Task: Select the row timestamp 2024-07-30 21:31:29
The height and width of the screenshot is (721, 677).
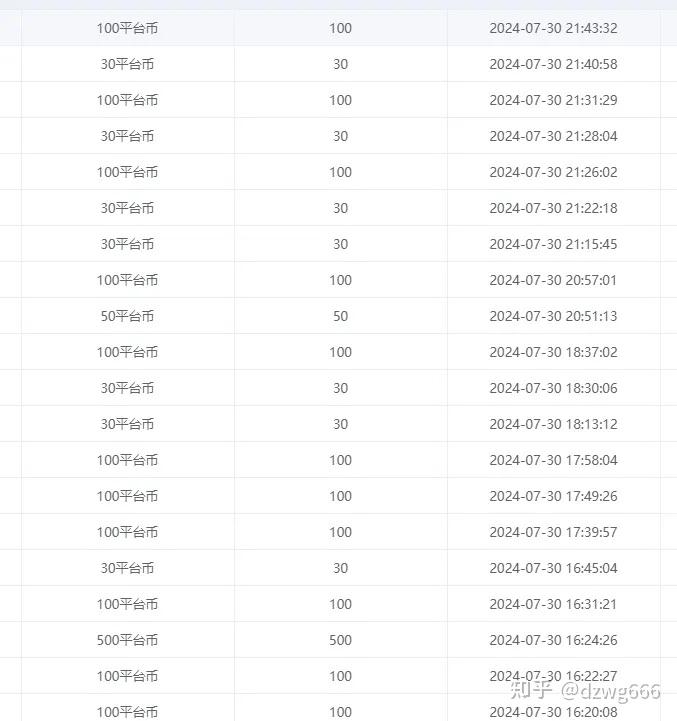Action: click(553, 100)
